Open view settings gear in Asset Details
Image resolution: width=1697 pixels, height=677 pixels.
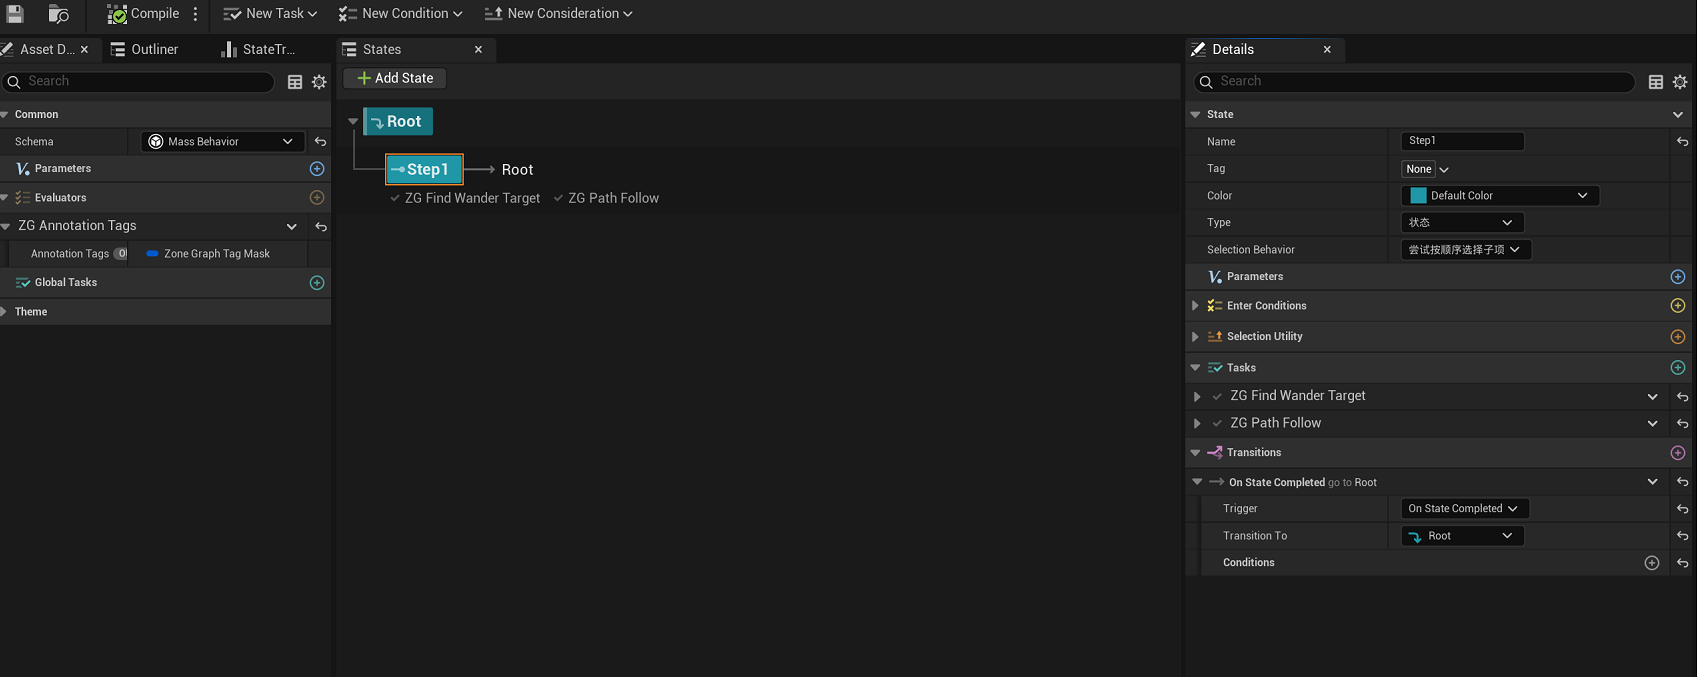(x=319, y=82)
